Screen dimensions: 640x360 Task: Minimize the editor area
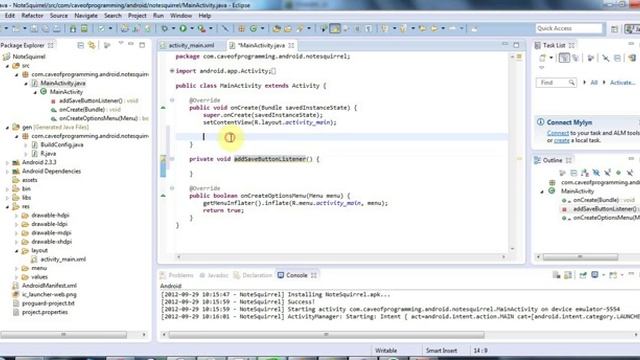point(505,44)
